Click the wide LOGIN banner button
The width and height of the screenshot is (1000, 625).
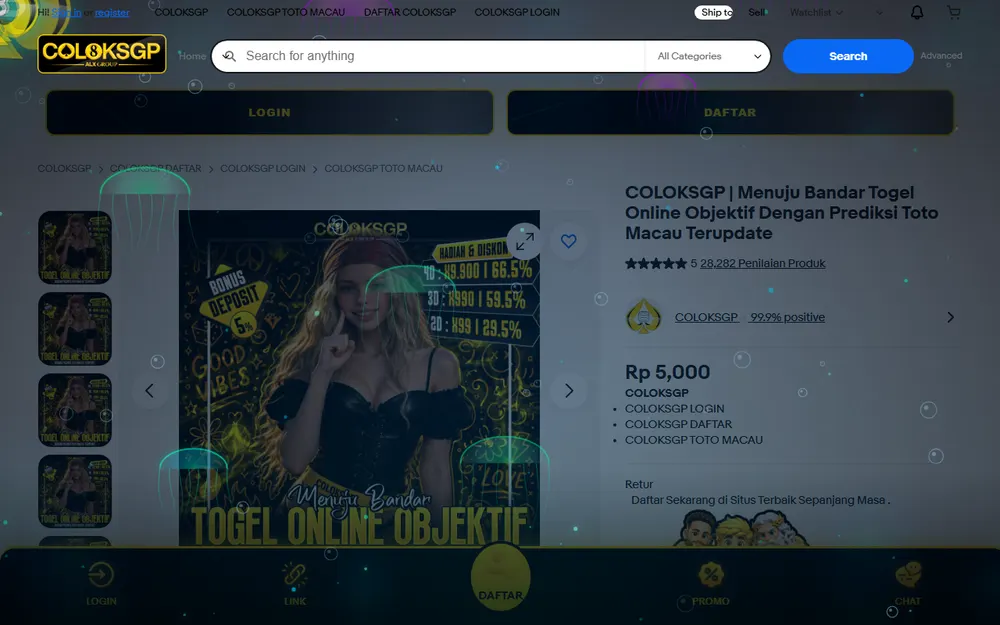point(270,112)
